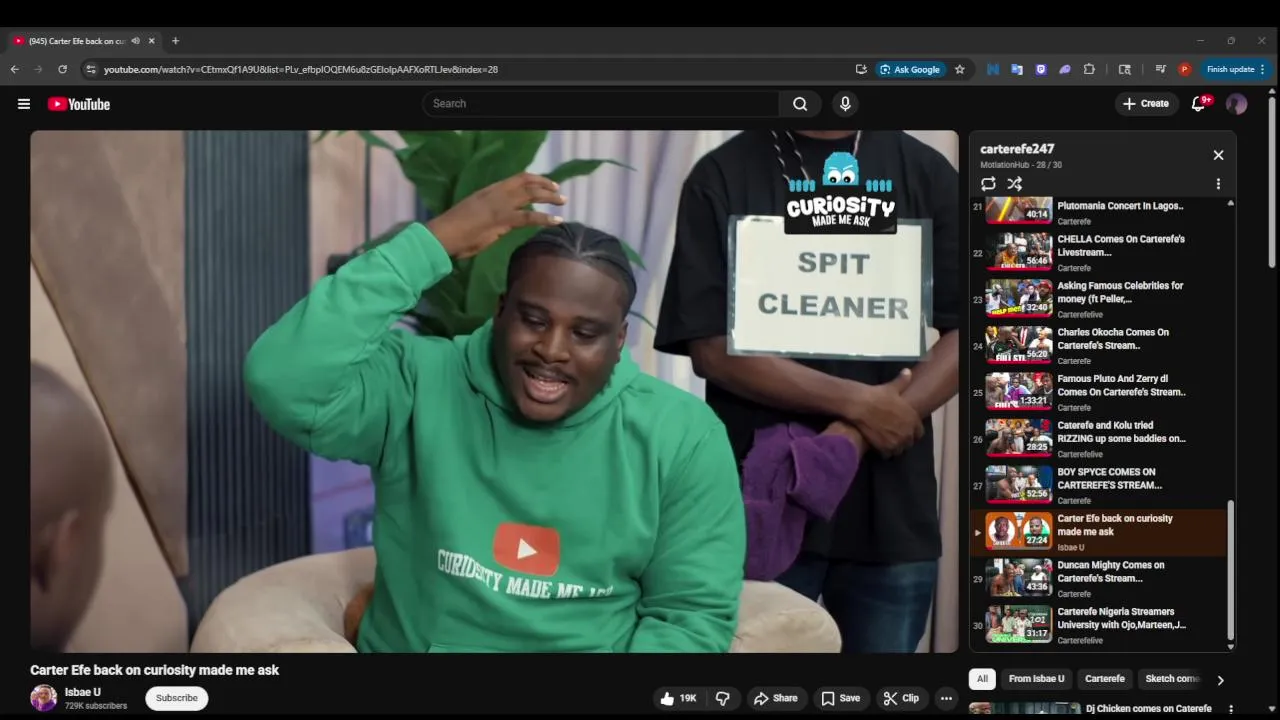Open BOY SPYCE COMES ON CARTEREFE'S STREAM

point(1099,485)
